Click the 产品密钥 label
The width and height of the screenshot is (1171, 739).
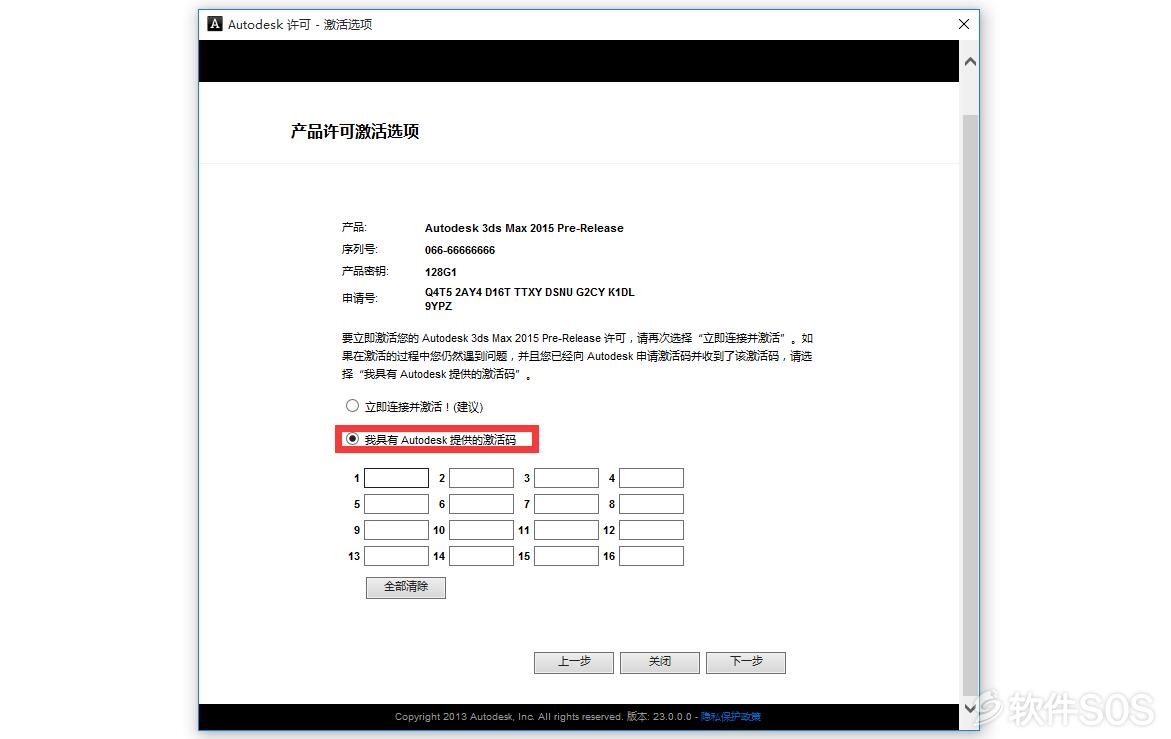click(x=365, y=272)
